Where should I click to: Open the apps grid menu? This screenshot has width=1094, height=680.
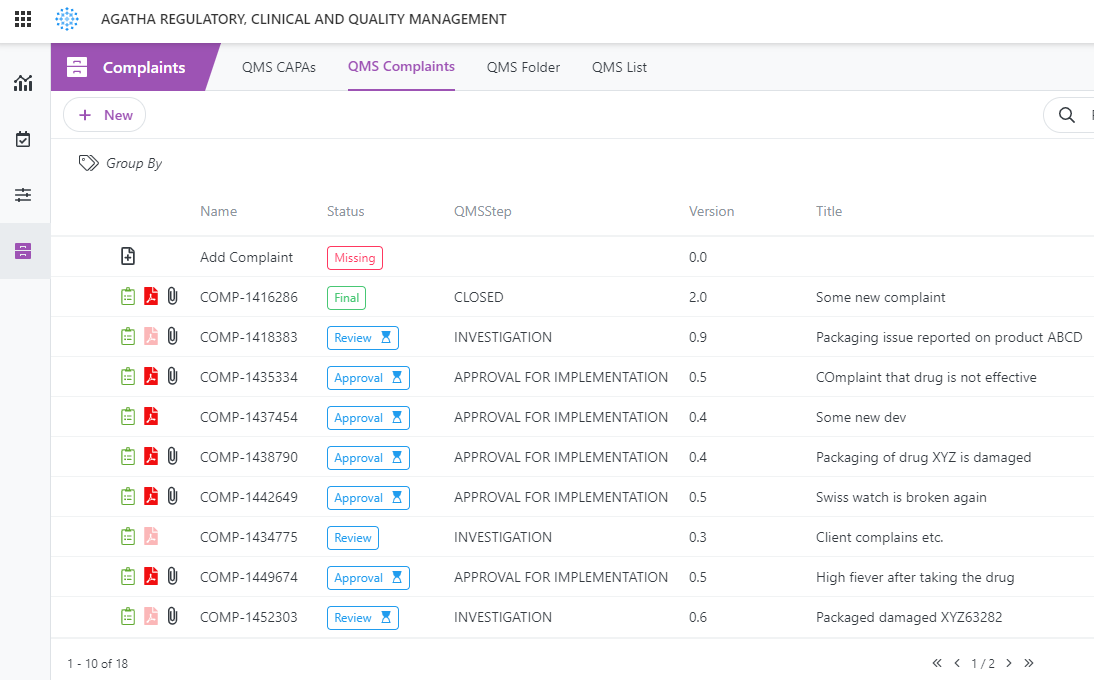coord(22,18)
